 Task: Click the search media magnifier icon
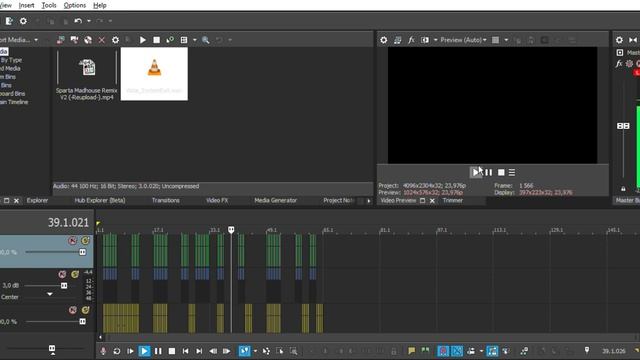(x=206, y=40)
